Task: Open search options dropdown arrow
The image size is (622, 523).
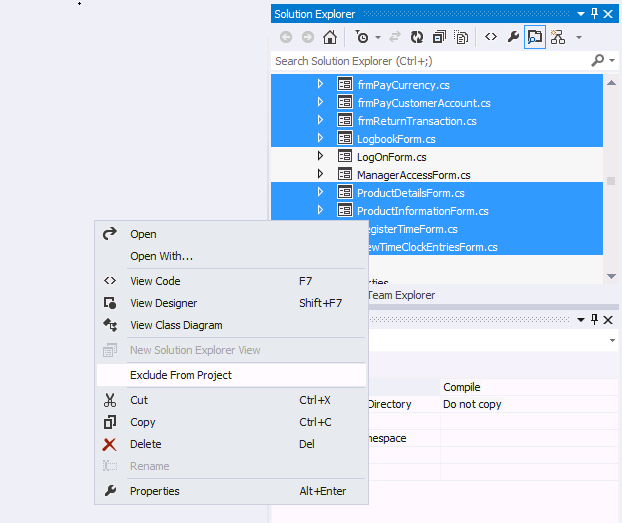Action: coord(612,61)
